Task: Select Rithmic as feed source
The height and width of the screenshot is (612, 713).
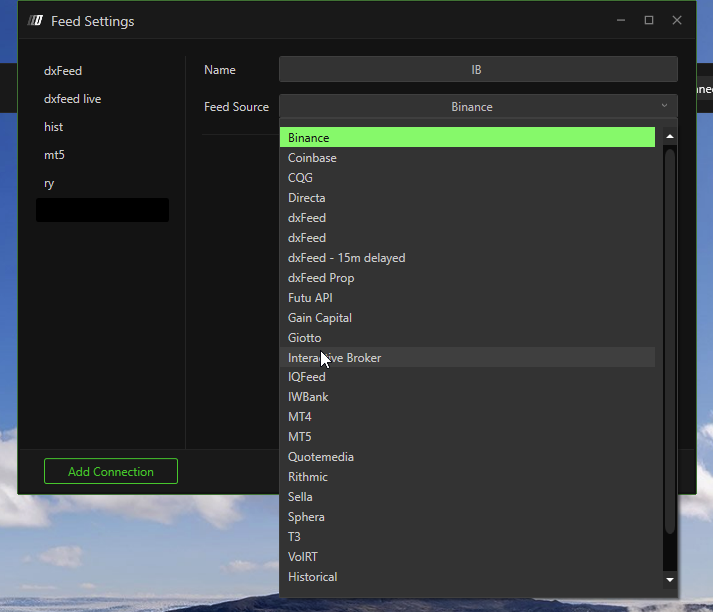Action: (x=307, y=477)
